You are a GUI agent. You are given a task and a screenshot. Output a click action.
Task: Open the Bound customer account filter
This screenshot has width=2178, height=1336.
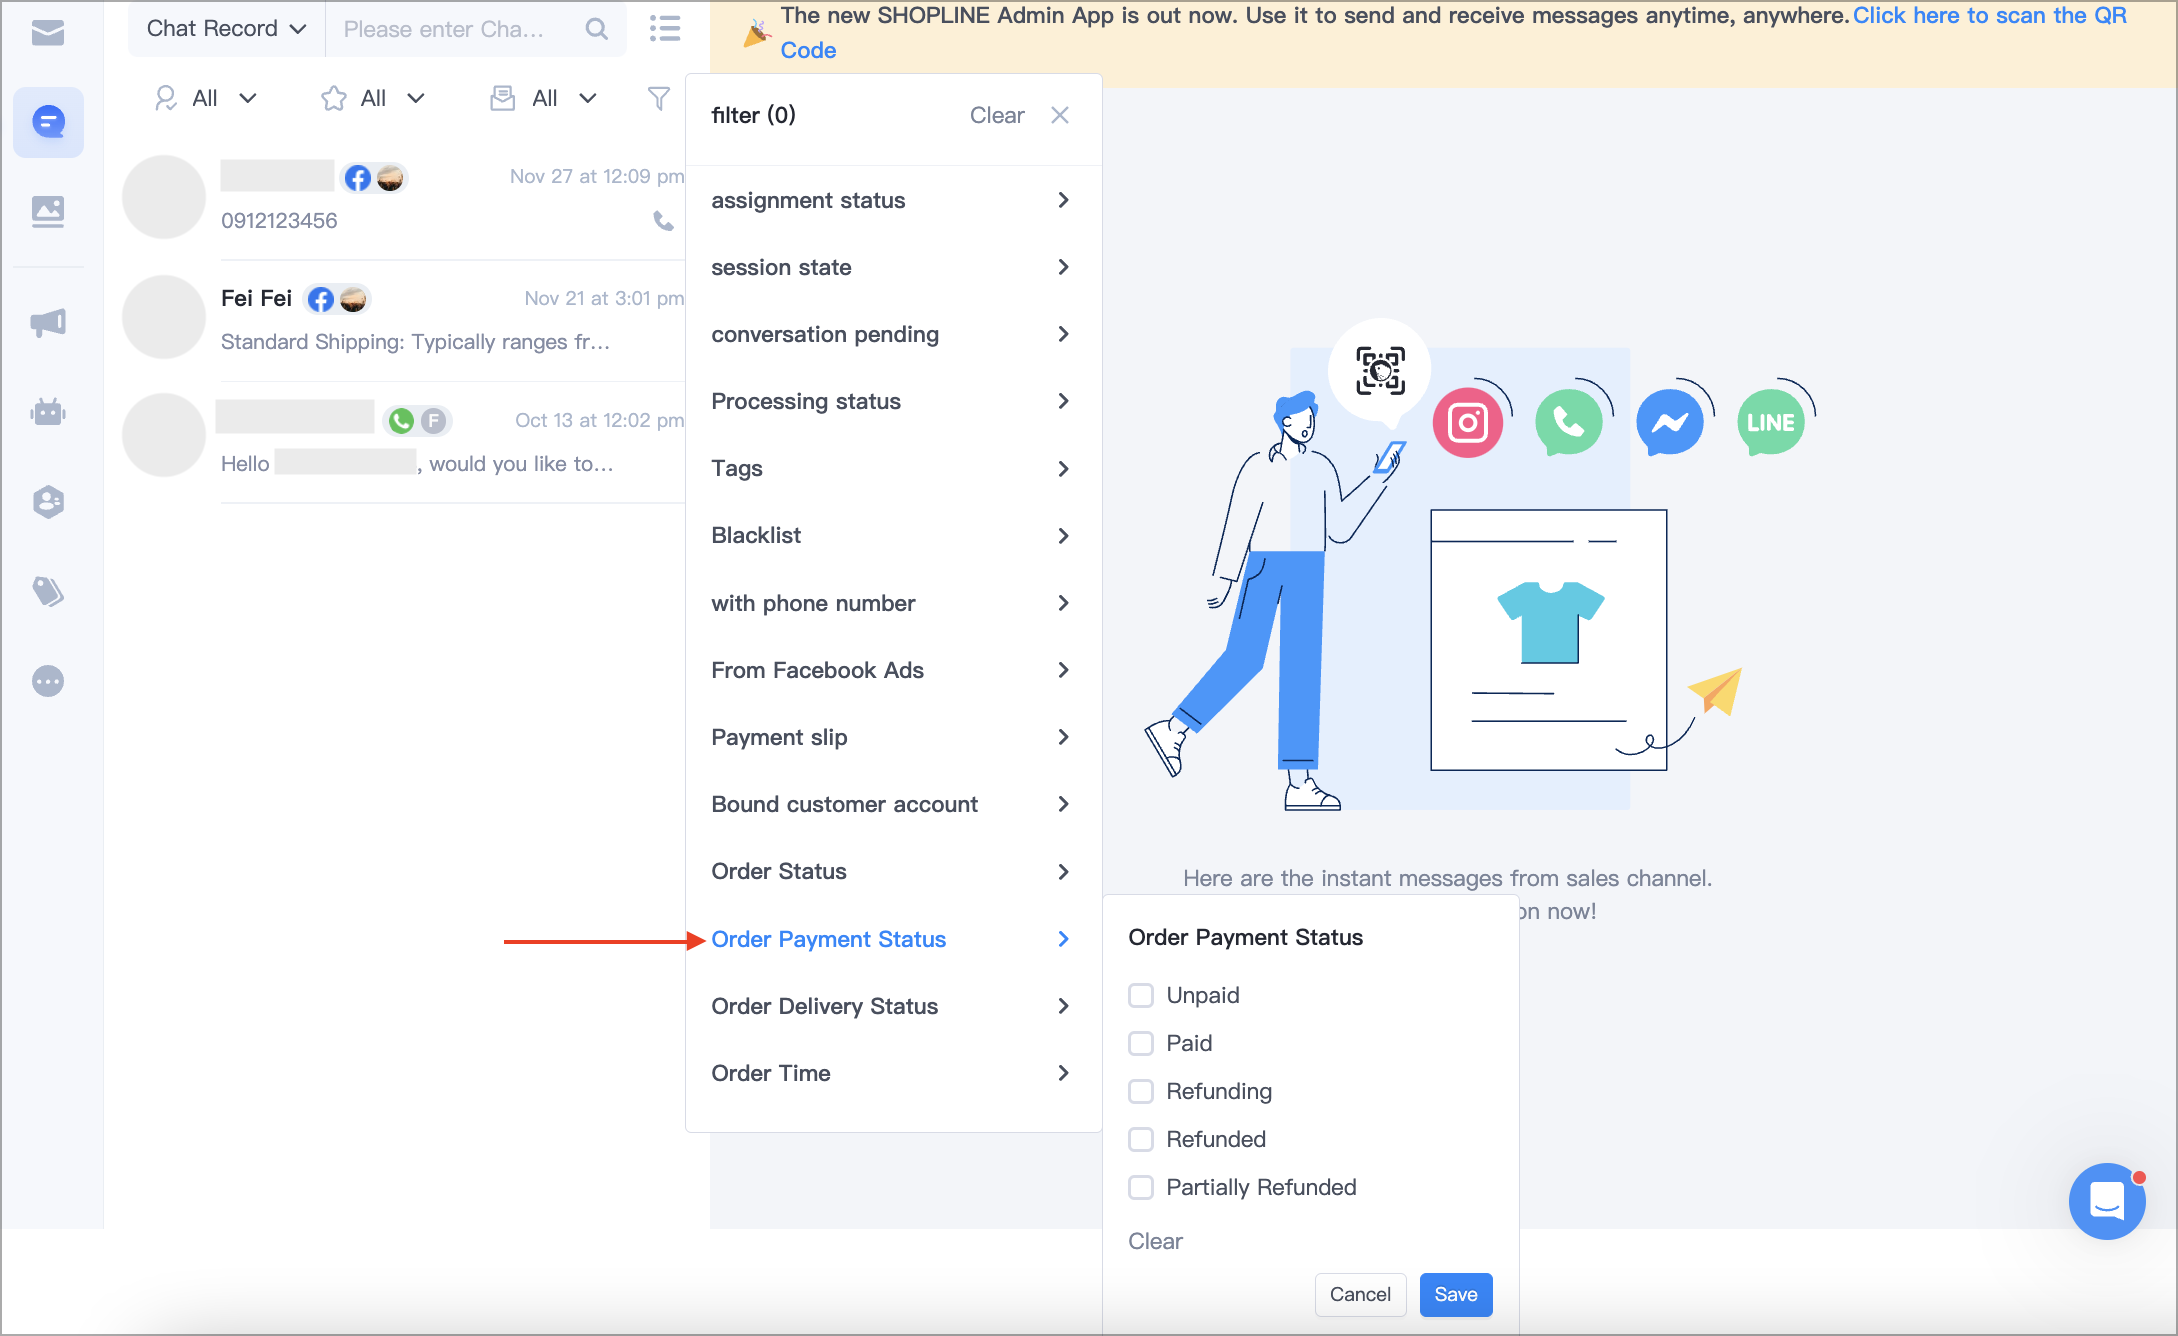[893, 804]
